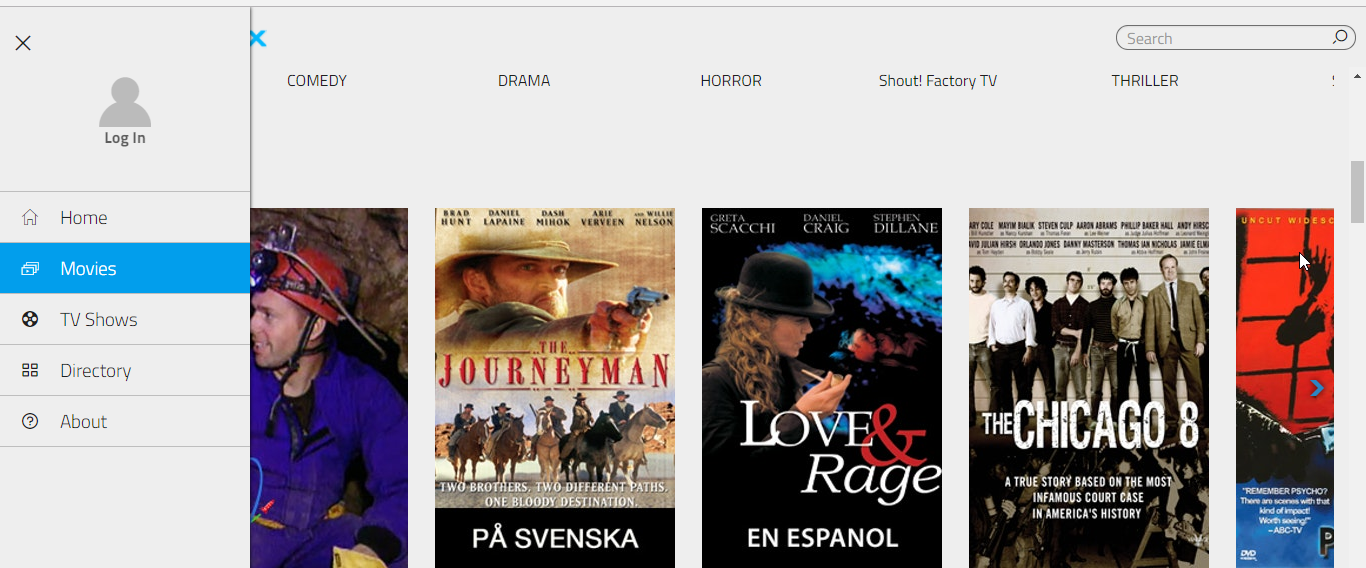Click the Log In link
The height and width of the screenshot is (568, 1366).
click(125, 138)
